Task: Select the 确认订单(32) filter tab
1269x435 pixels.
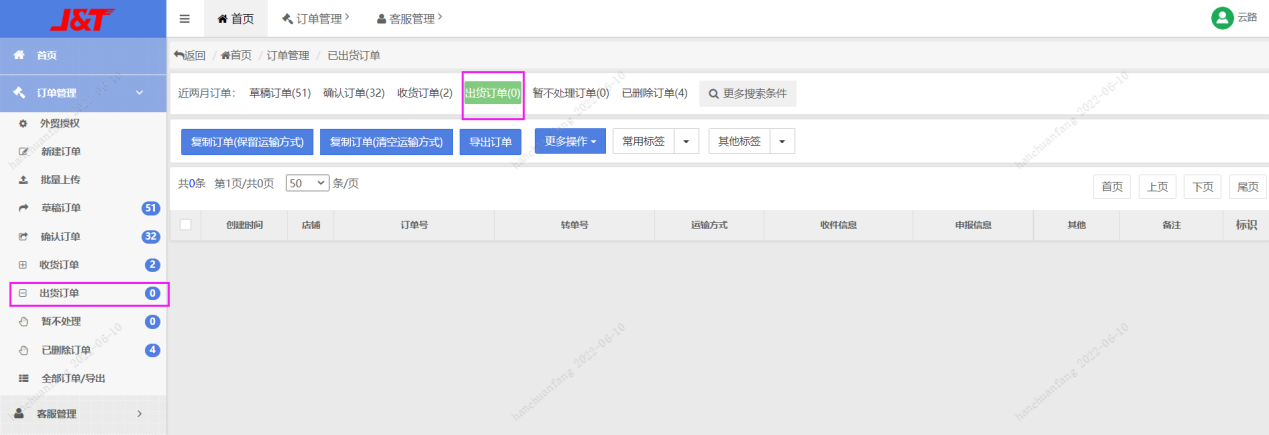Action: point(354,93)
